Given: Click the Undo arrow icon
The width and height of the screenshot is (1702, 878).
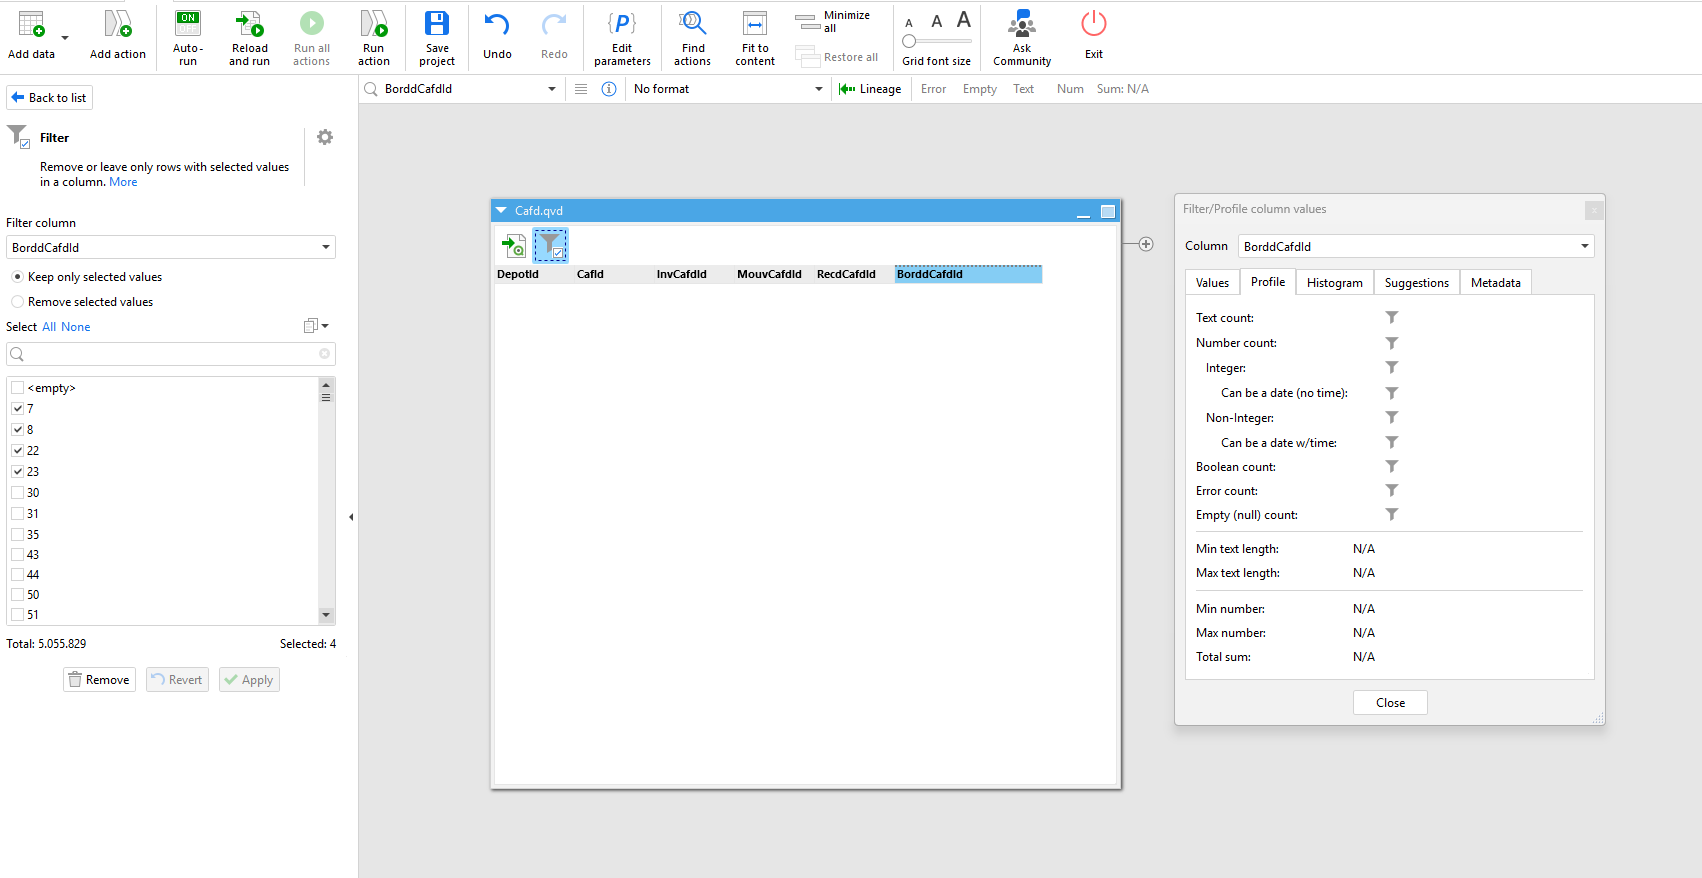Looking at the screenshot, I should [x=497, y=25].
